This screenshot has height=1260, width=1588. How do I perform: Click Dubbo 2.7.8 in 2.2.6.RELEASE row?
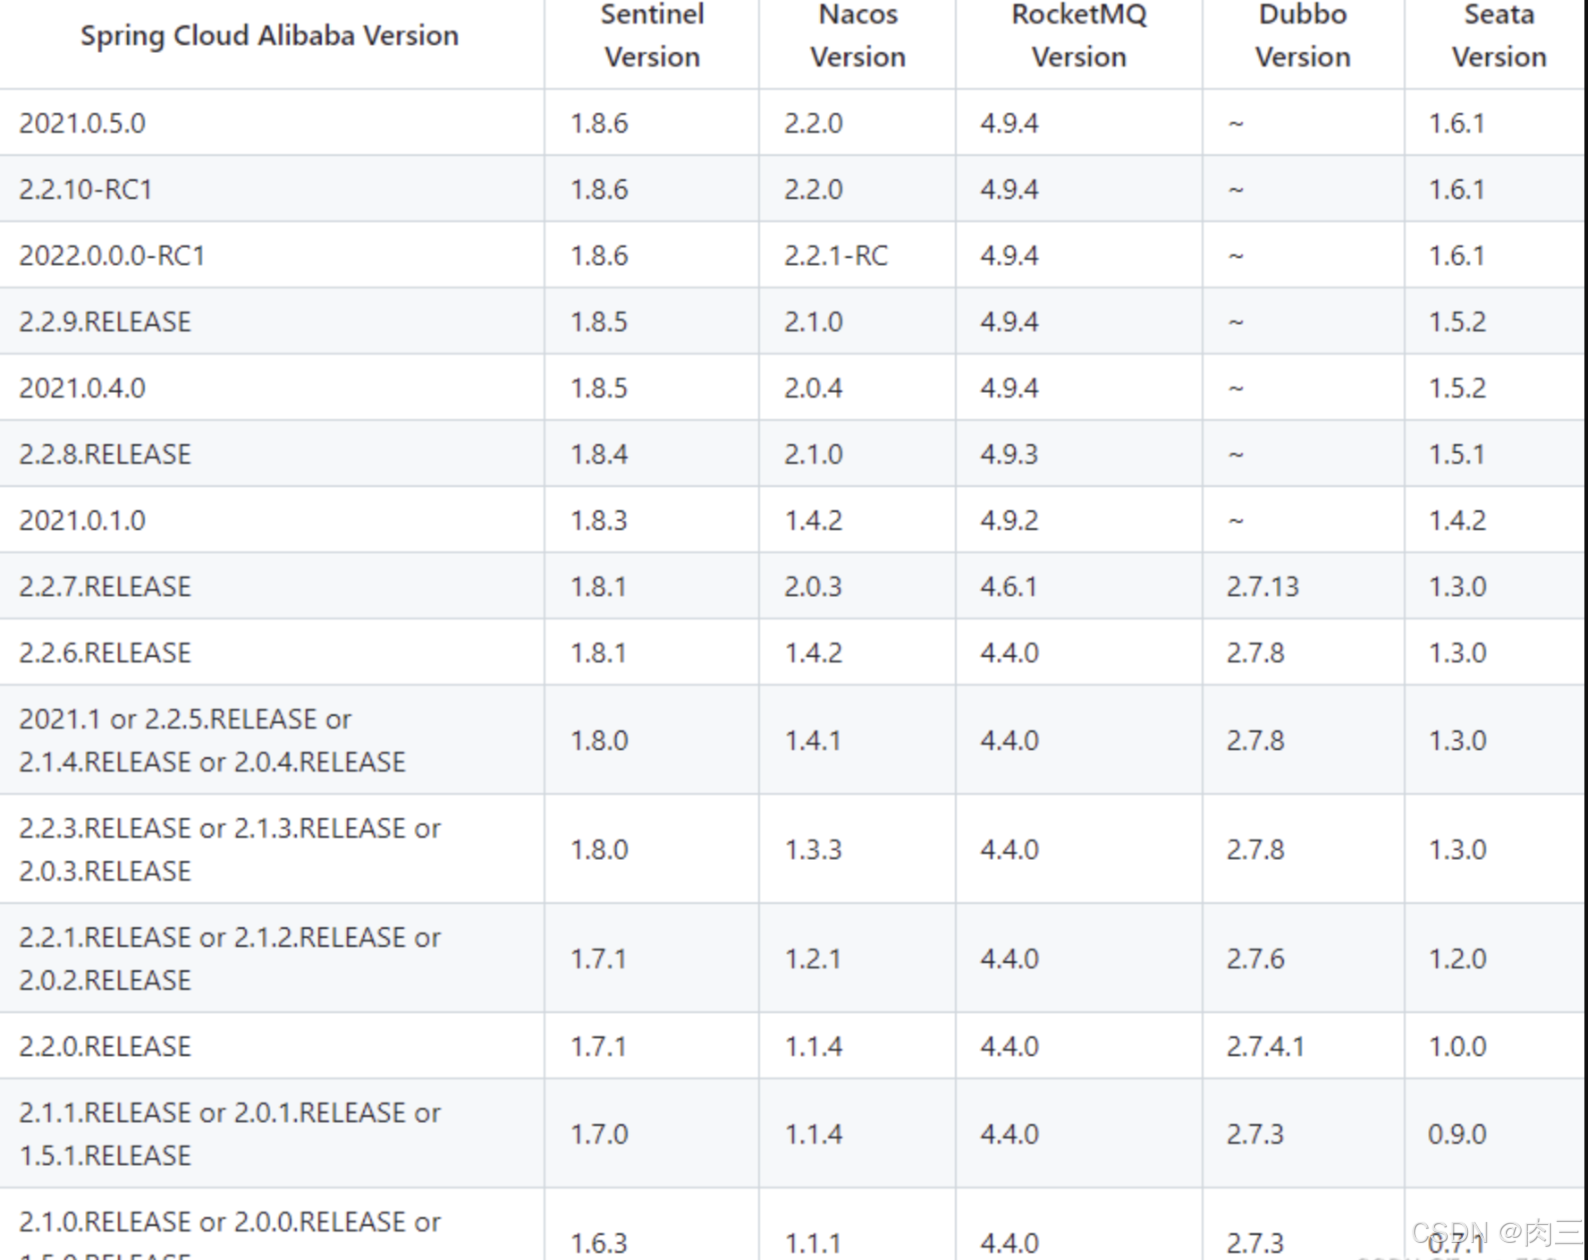coord(1256,652)
